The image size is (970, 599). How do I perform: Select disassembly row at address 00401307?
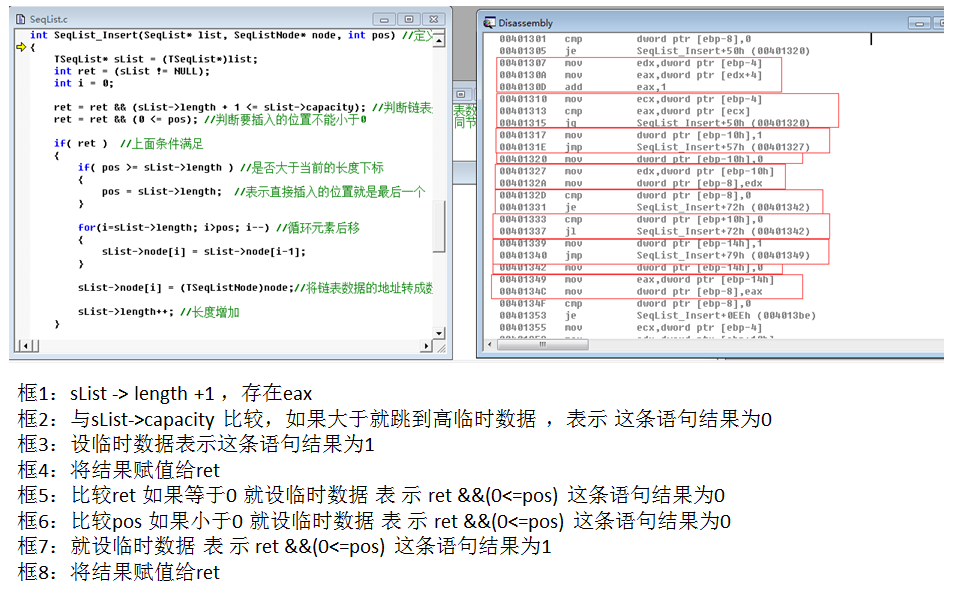(x=631, y=63)
